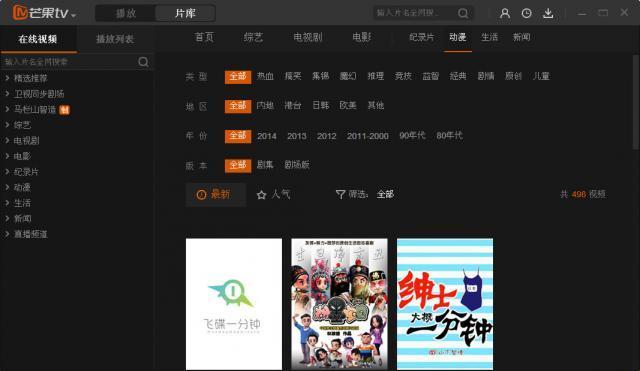Open the 综艺 top navigation tab
The height and width of the screenshot is (371, 640).
click(253, 38)
